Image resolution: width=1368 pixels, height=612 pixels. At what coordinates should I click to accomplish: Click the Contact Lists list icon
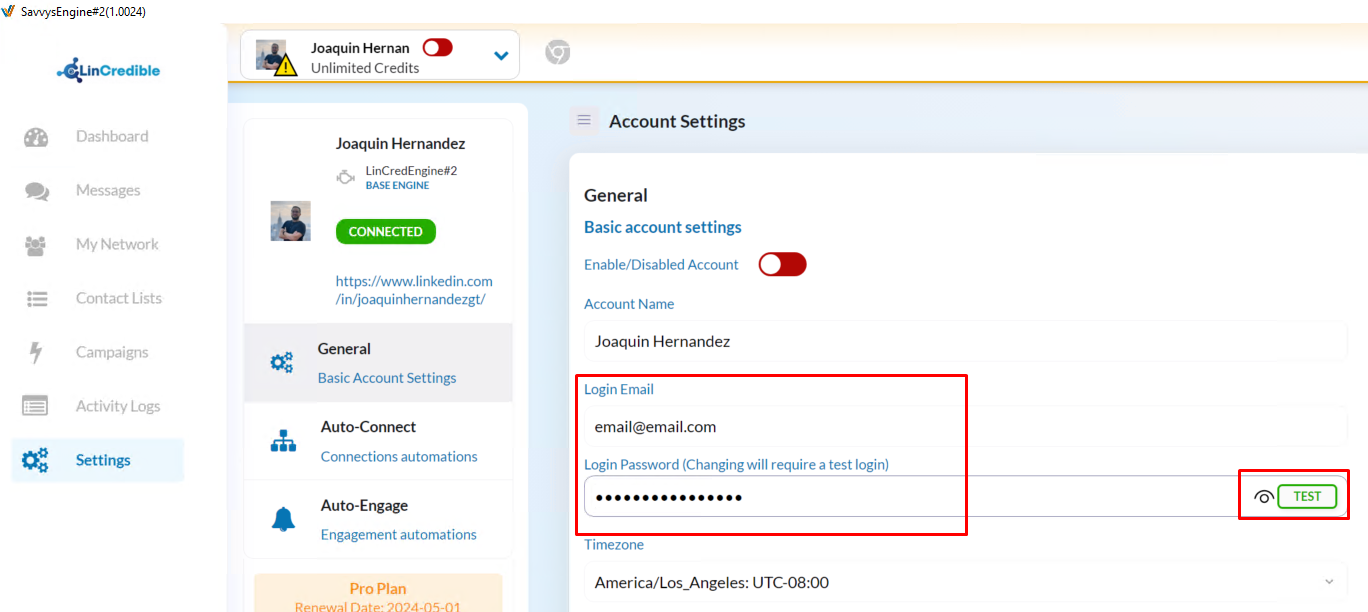37,299
